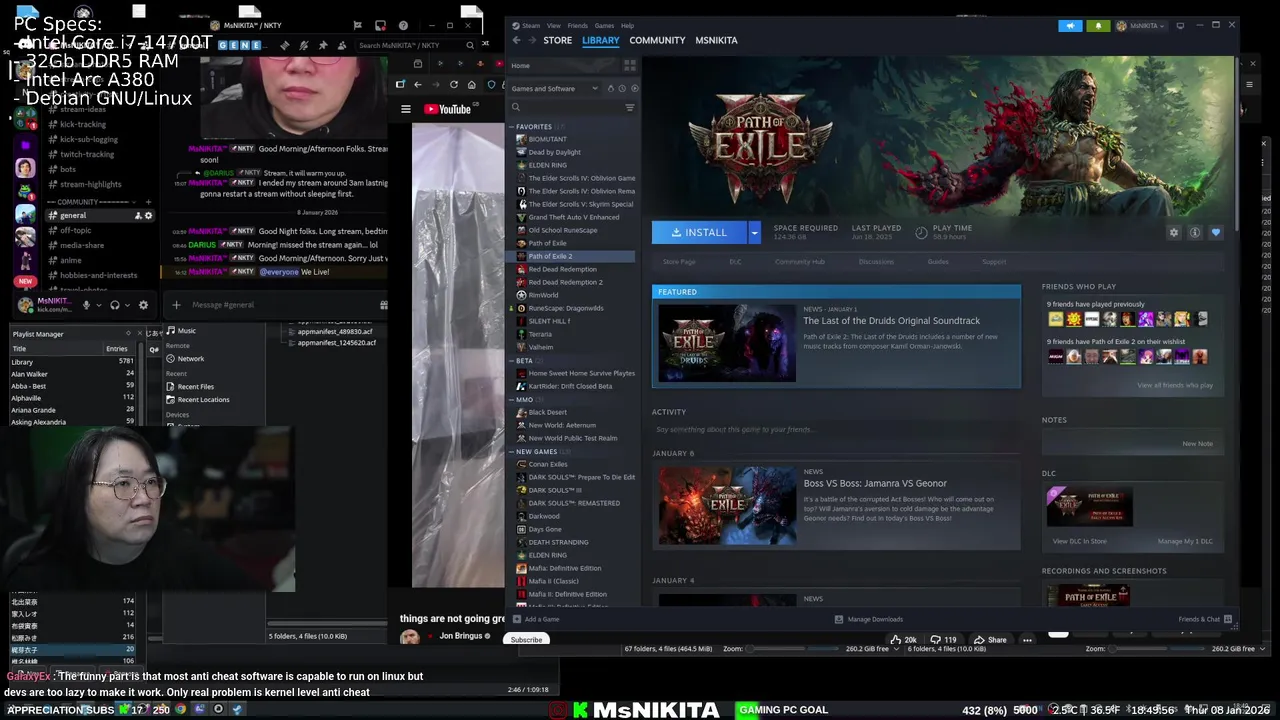Click the YouTube logo in the browser

447,109
